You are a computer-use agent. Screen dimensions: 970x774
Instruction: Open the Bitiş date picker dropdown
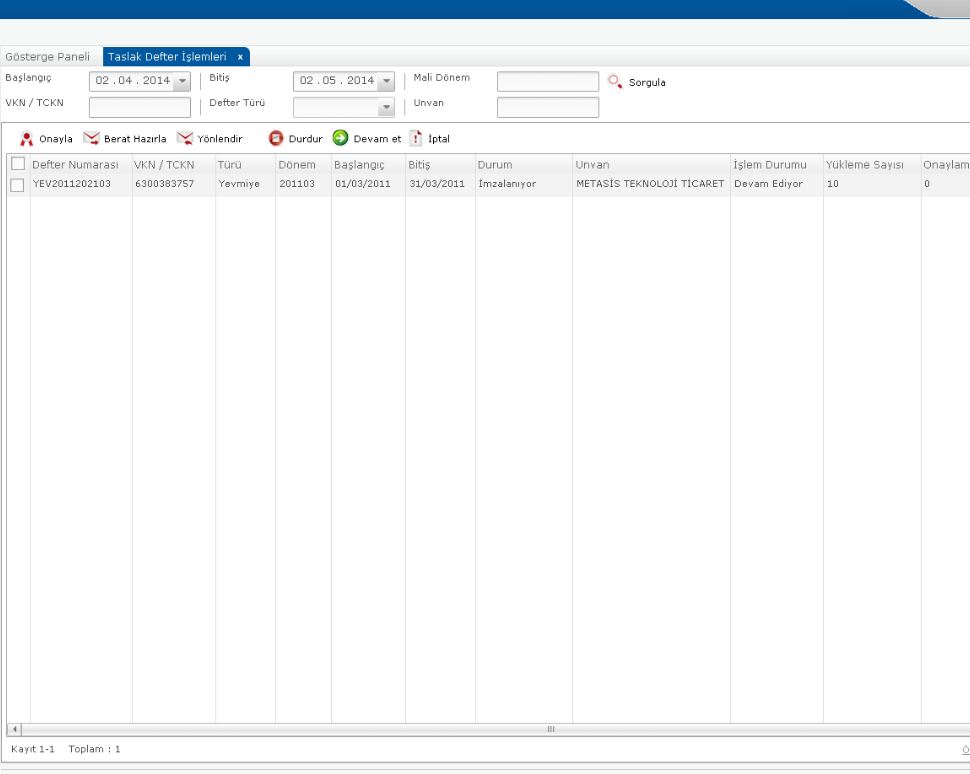pyautogui.click(x=386, y=81)
